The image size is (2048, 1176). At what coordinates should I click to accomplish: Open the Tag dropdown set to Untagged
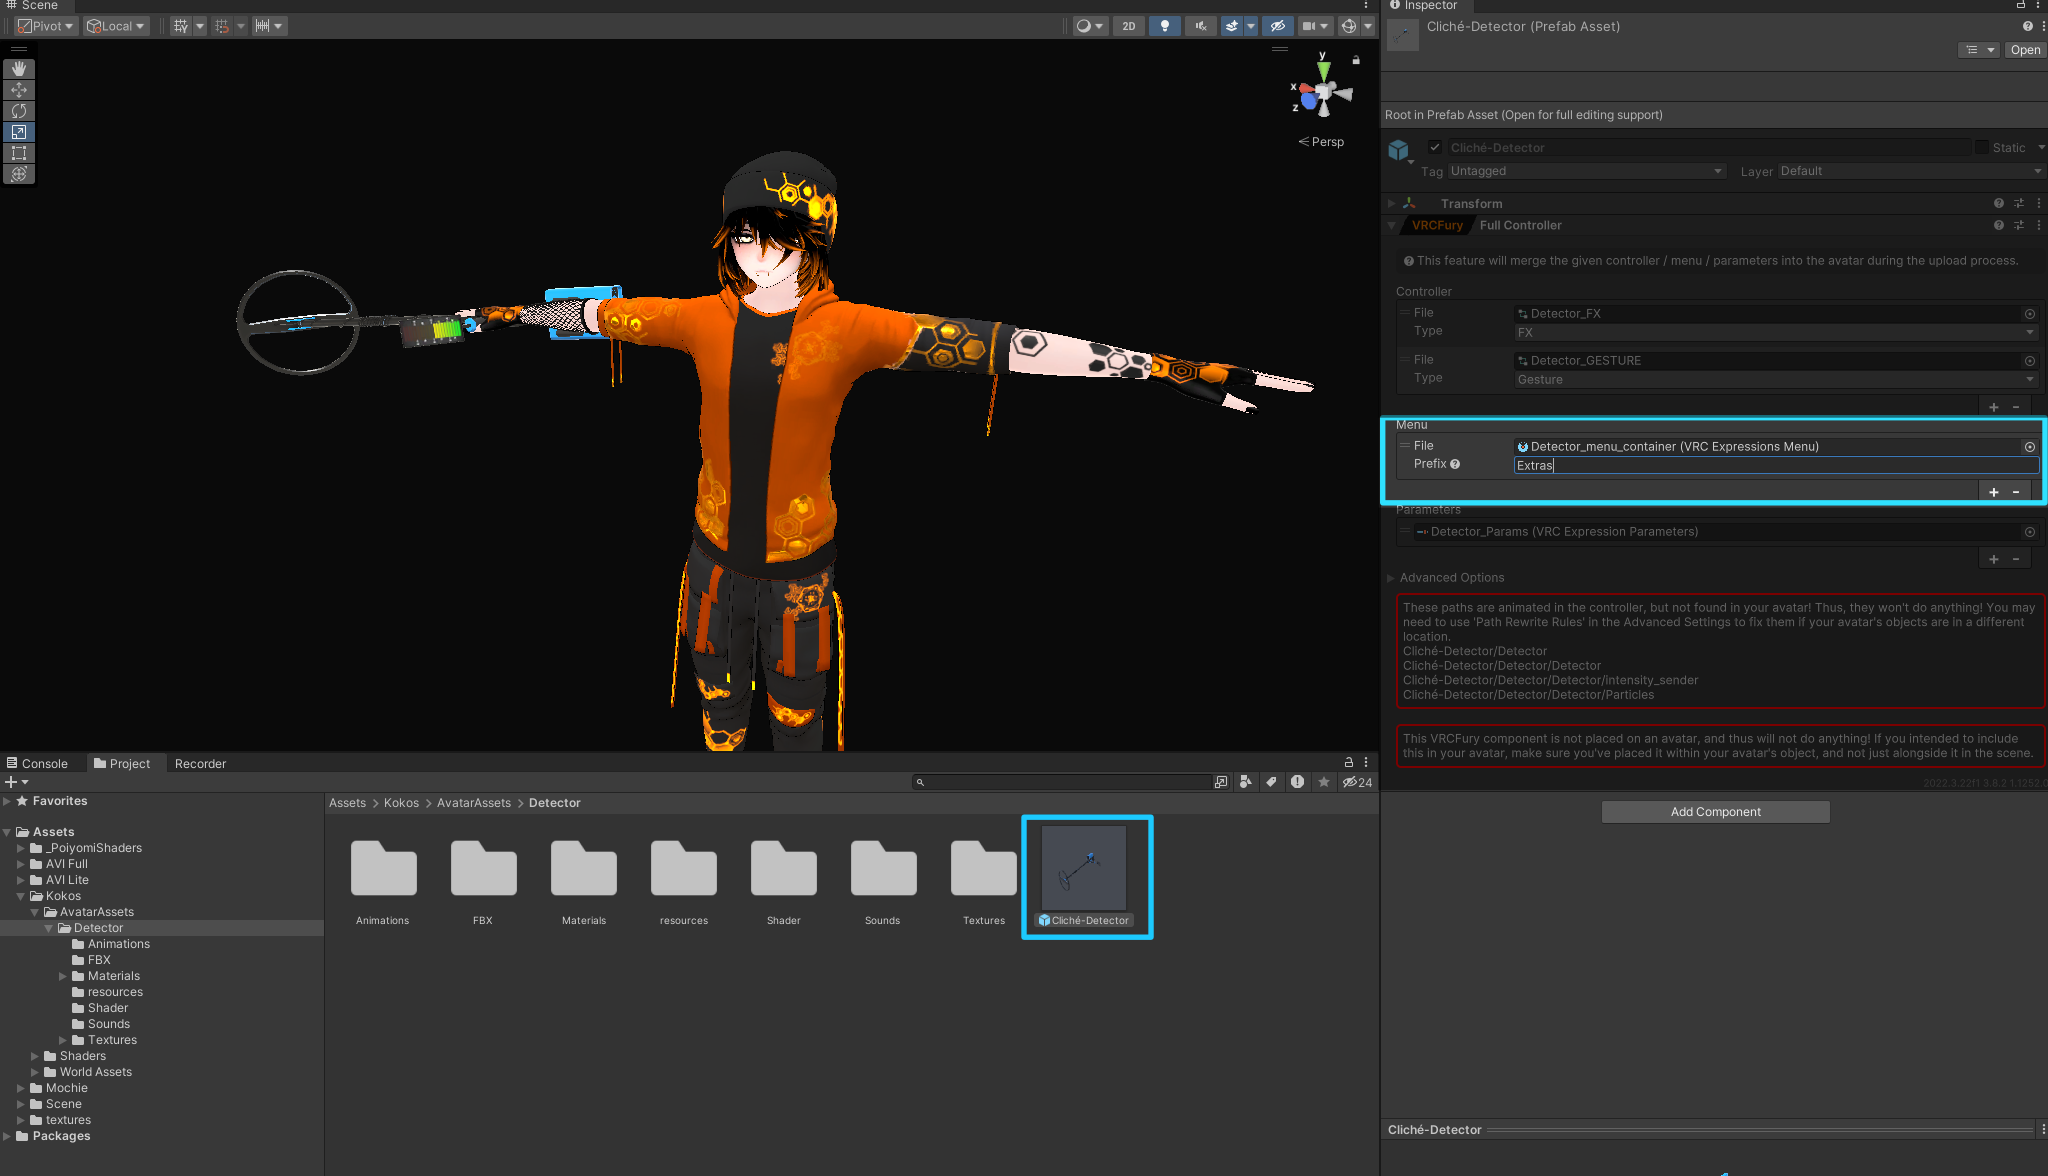click(x=1586, y=171)
